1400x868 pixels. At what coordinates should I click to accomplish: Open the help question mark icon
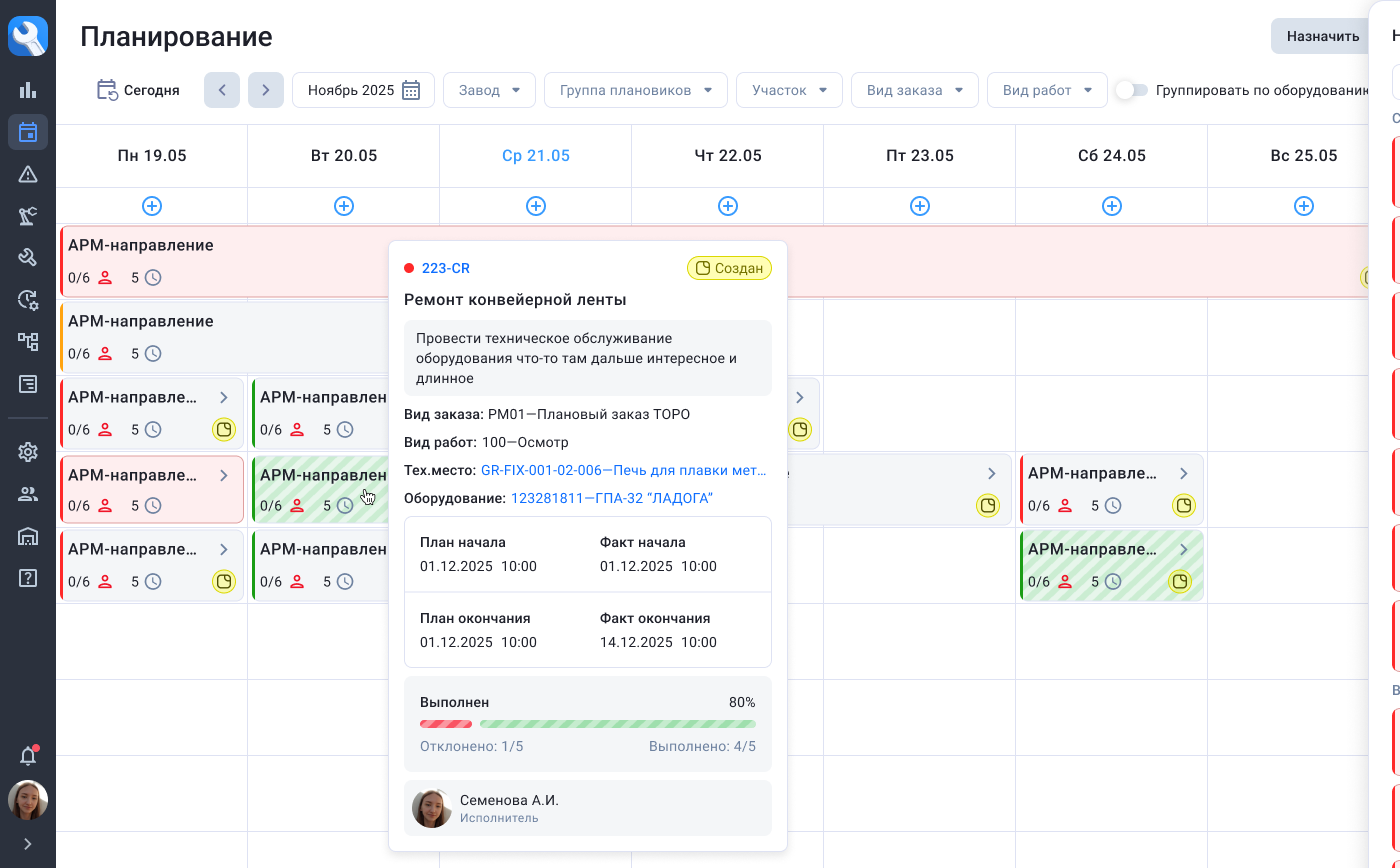pos(28,578)
